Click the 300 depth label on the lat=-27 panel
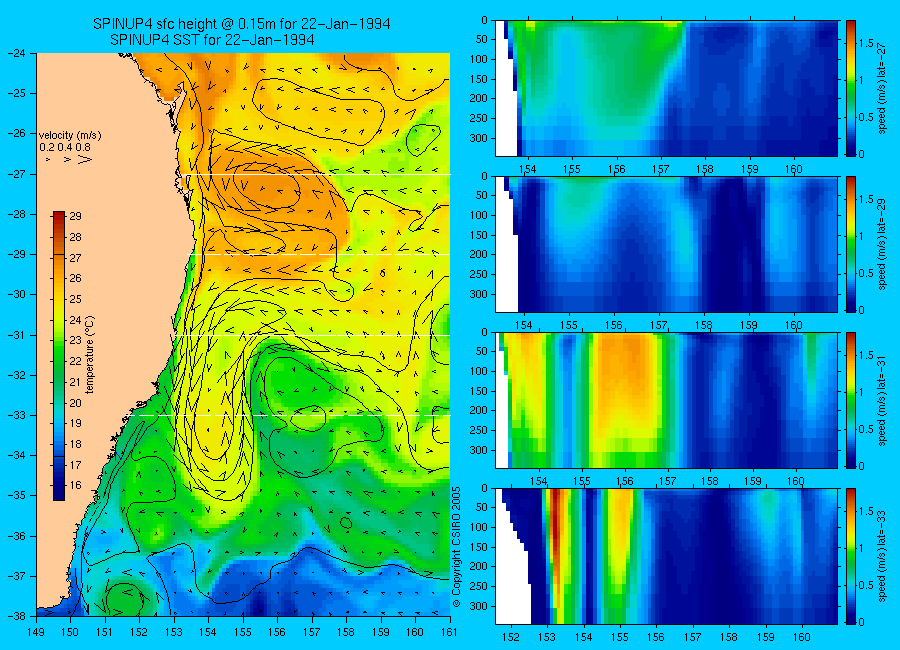 pos(478,138)
